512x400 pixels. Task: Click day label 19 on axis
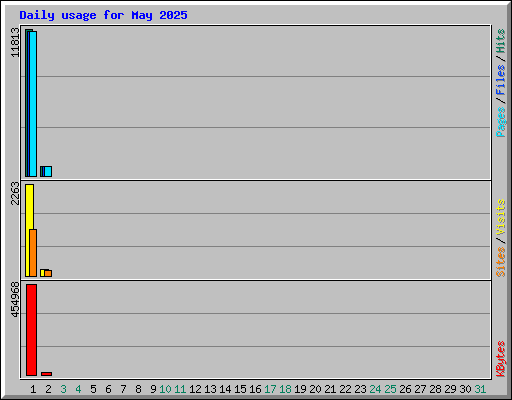click(300, 389)
